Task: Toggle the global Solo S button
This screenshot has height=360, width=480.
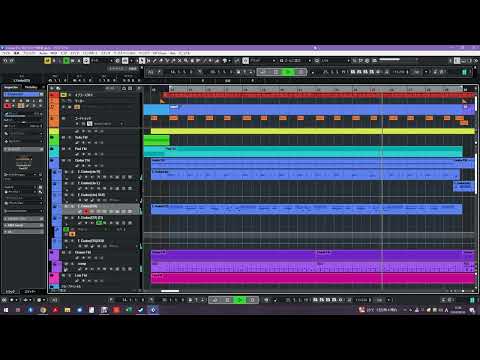Action: click(54, 61)
